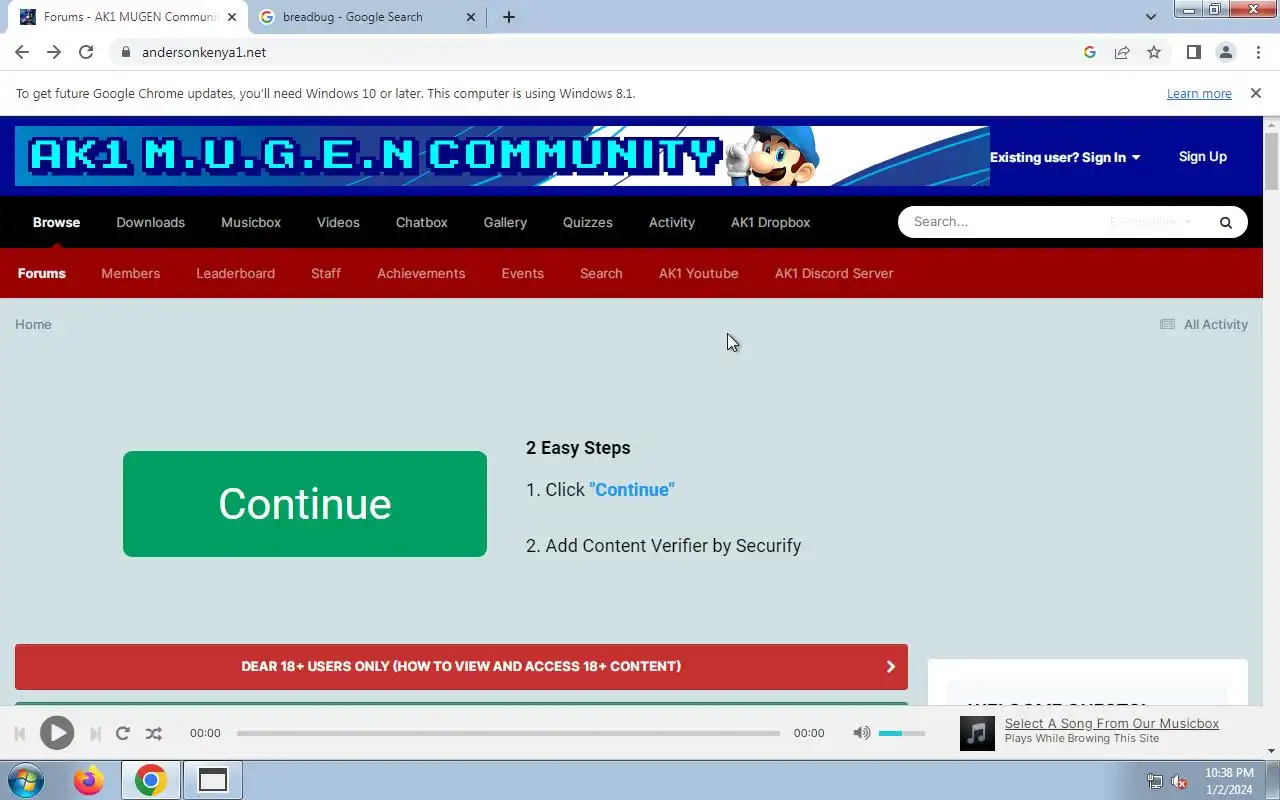
Task: Open the Gallery menu item
Action: [505, 222]
